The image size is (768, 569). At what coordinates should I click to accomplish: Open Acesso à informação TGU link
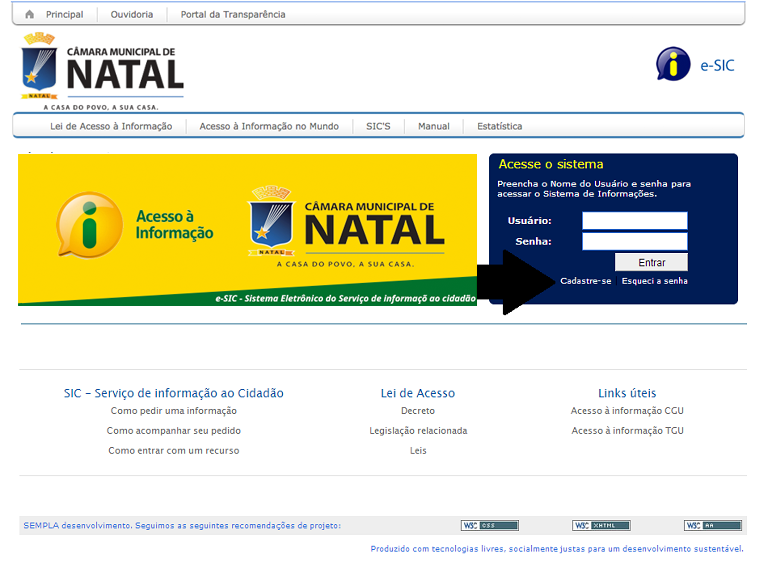pos(627,431)
